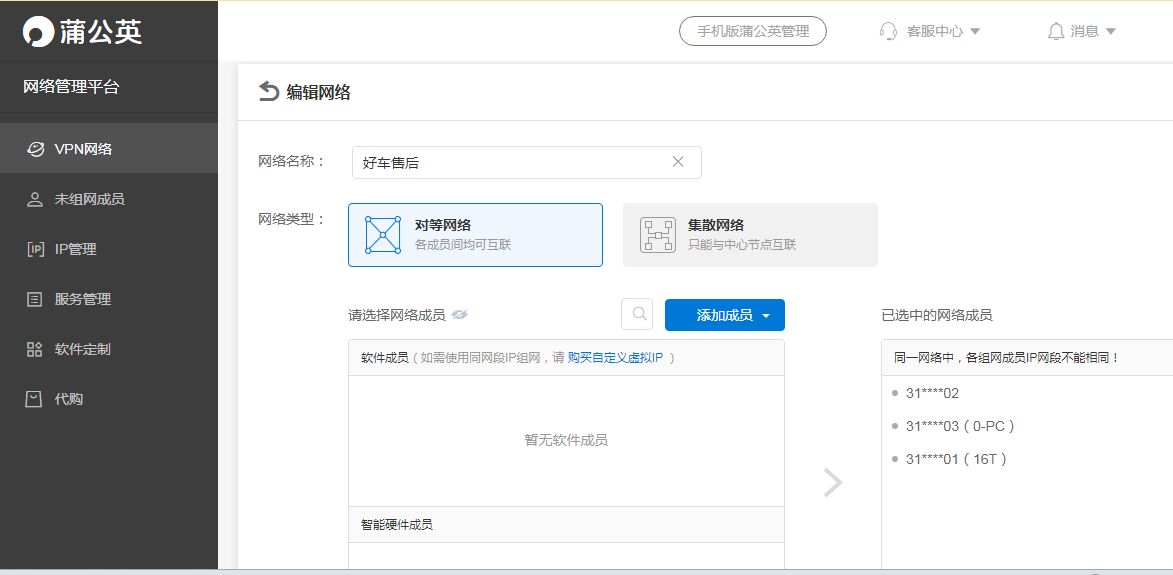The width and height of the screenshot is (1173, 575).
Task: Open the 添加成员 dropdown button
Action: pyautogui.click(x=724, y=315)
